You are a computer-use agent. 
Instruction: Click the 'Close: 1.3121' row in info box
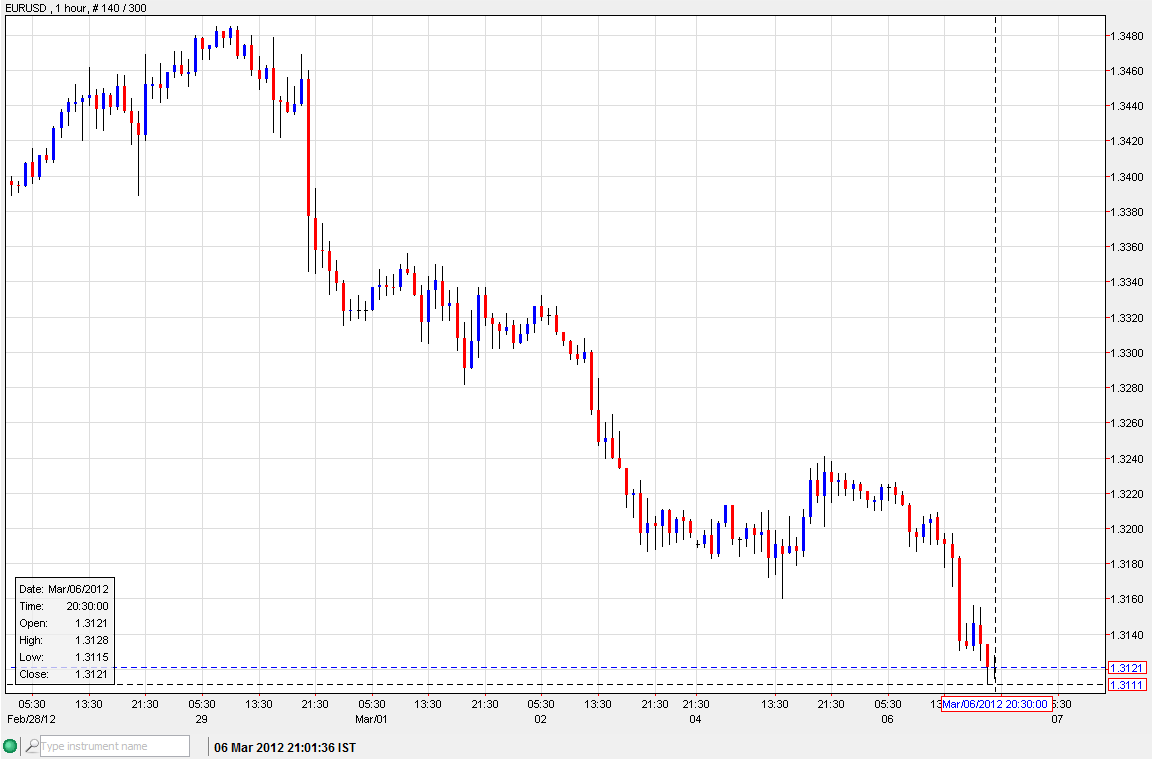click(x=64, y=674)
